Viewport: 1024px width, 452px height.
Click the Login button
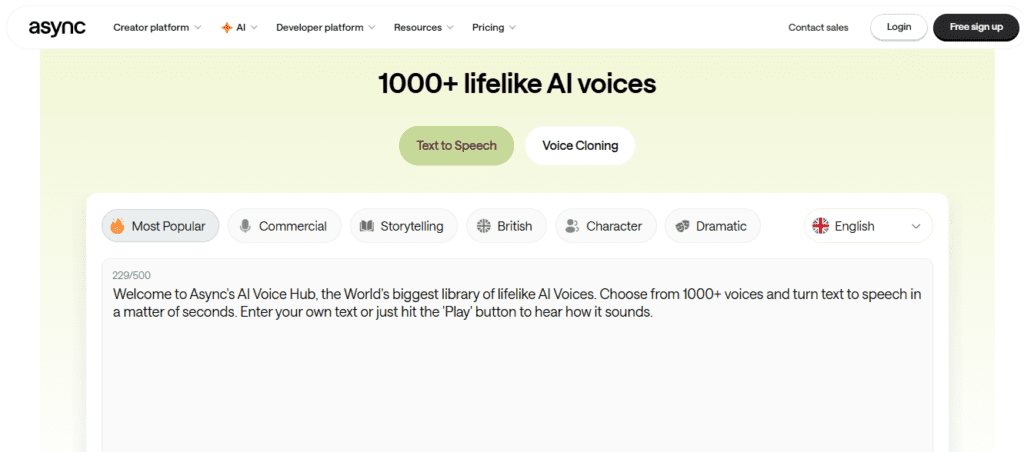click(898, 27)
